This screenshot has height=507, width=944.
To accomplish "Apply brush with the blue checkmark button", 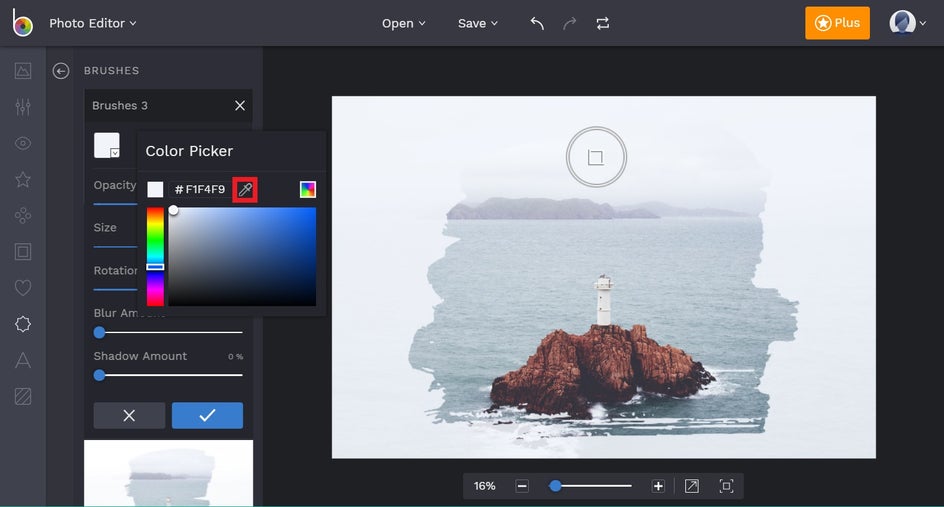I will 207,415.
